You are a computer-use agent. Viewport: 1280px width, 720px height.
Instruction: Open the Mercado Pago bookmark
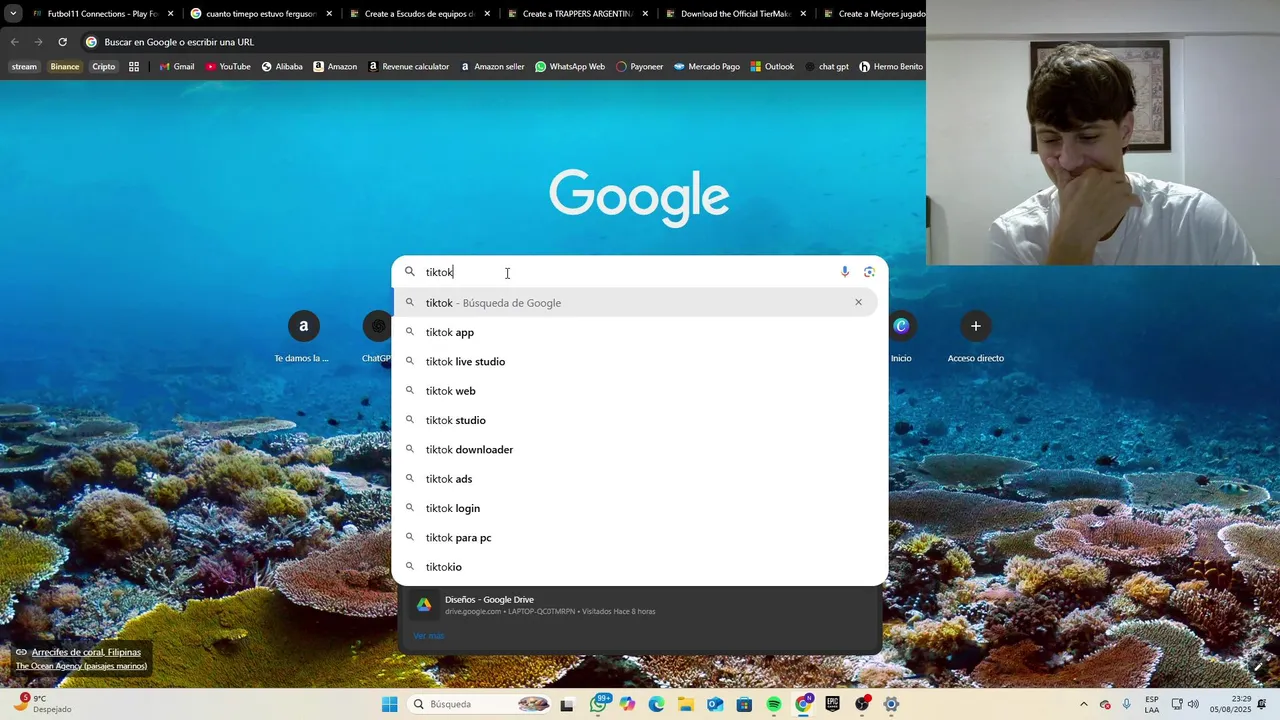tap(707, 67)
